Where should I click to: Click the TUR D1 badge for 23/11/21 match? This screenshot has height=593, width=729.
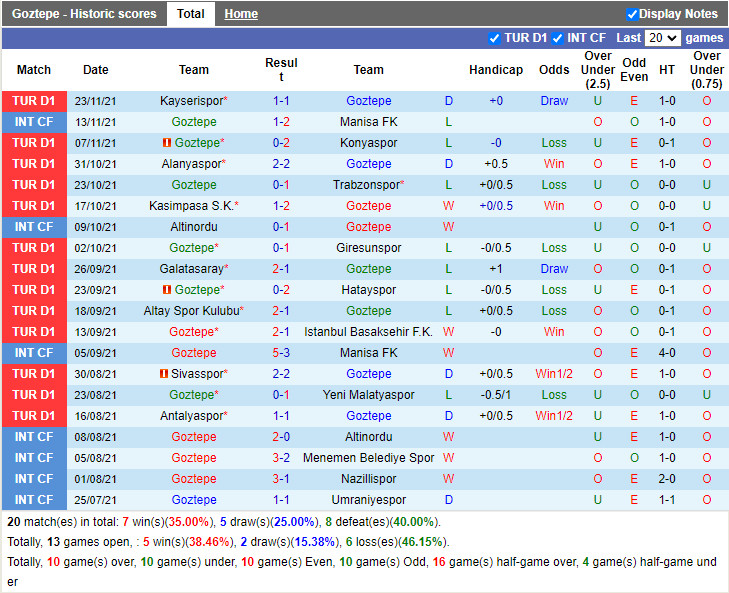(34, 101)
